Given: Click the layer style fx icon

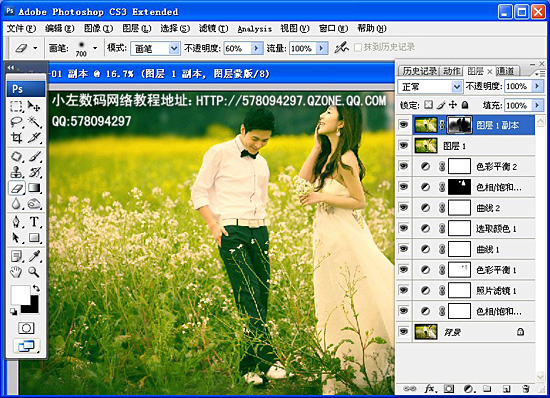Looking at the screenshot, I should pos(430,389).
